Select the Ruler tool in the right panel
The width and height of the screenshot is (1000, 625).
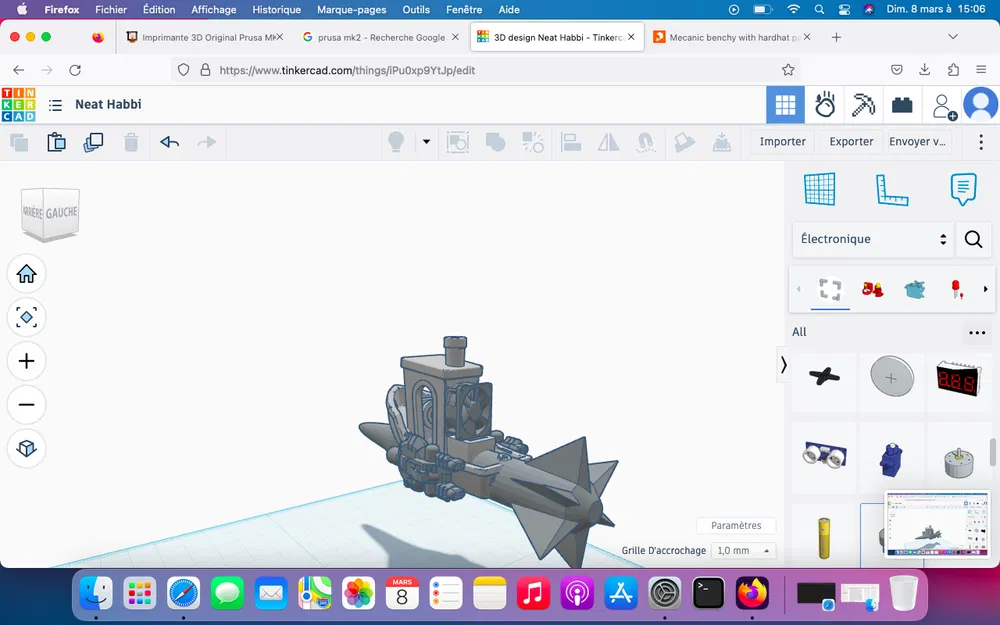(892, 190)
